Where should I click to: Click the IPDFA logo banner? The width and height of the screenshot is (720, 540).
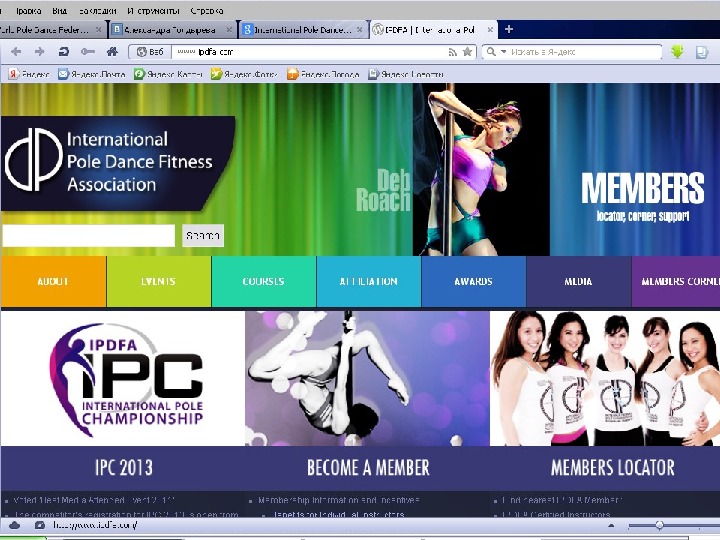click(x=118, y=163)
